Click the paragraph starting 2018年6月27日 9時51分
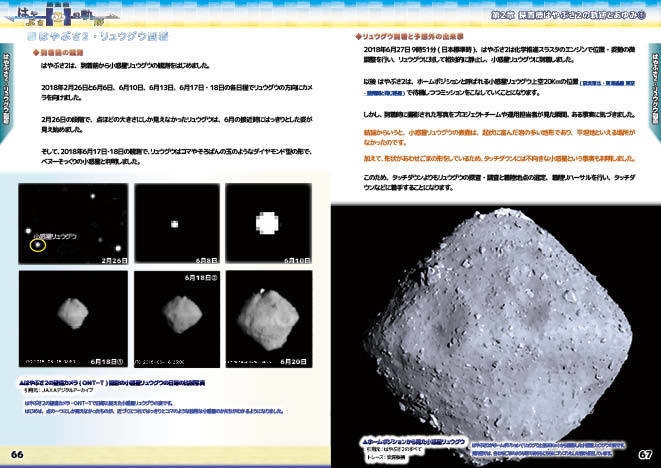 pos(499,54)
